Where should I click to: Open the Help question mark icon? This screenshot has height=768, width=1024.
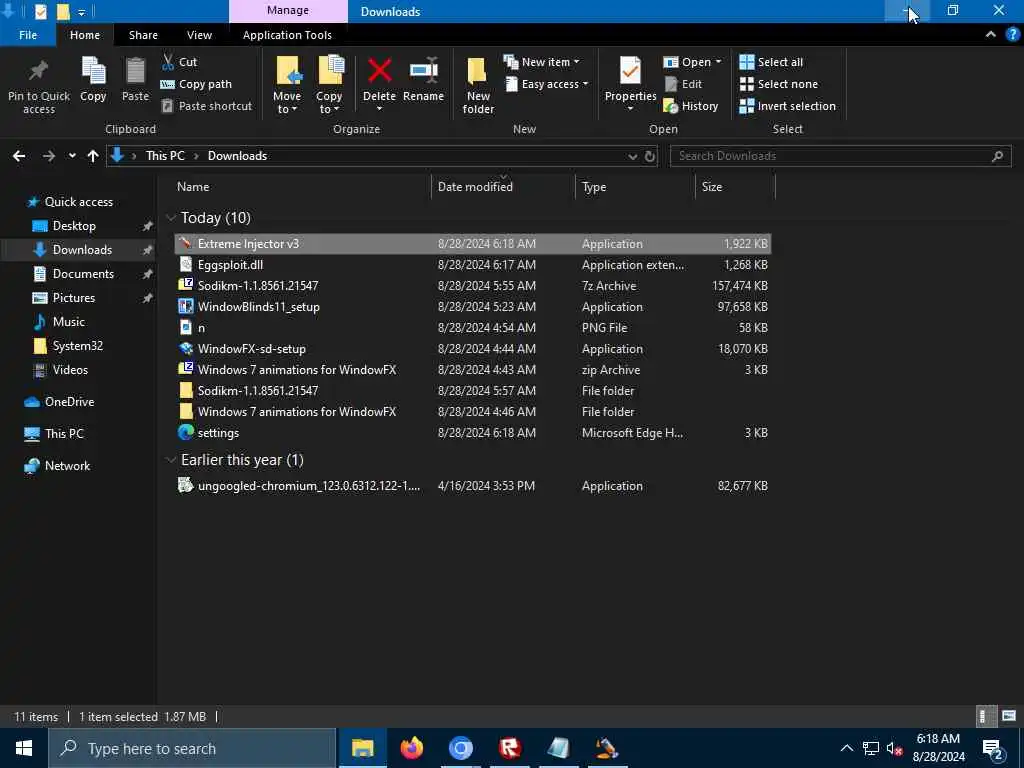(x=1012, y=35)
